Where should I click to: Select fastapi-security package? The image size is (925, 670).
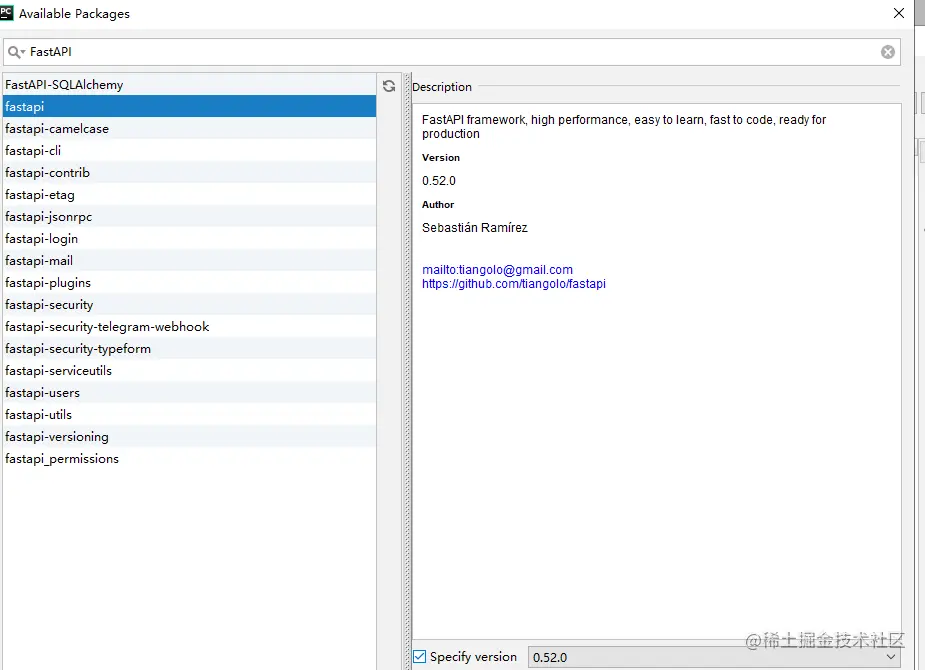[189, 304]
